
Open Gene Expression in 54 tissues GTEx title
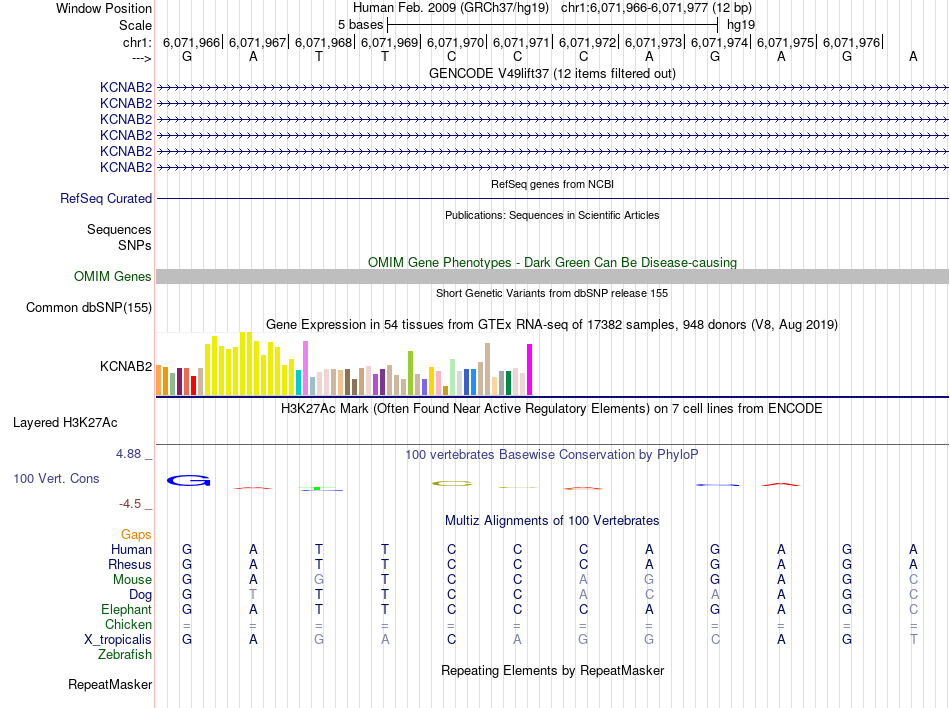click(552, 325)
